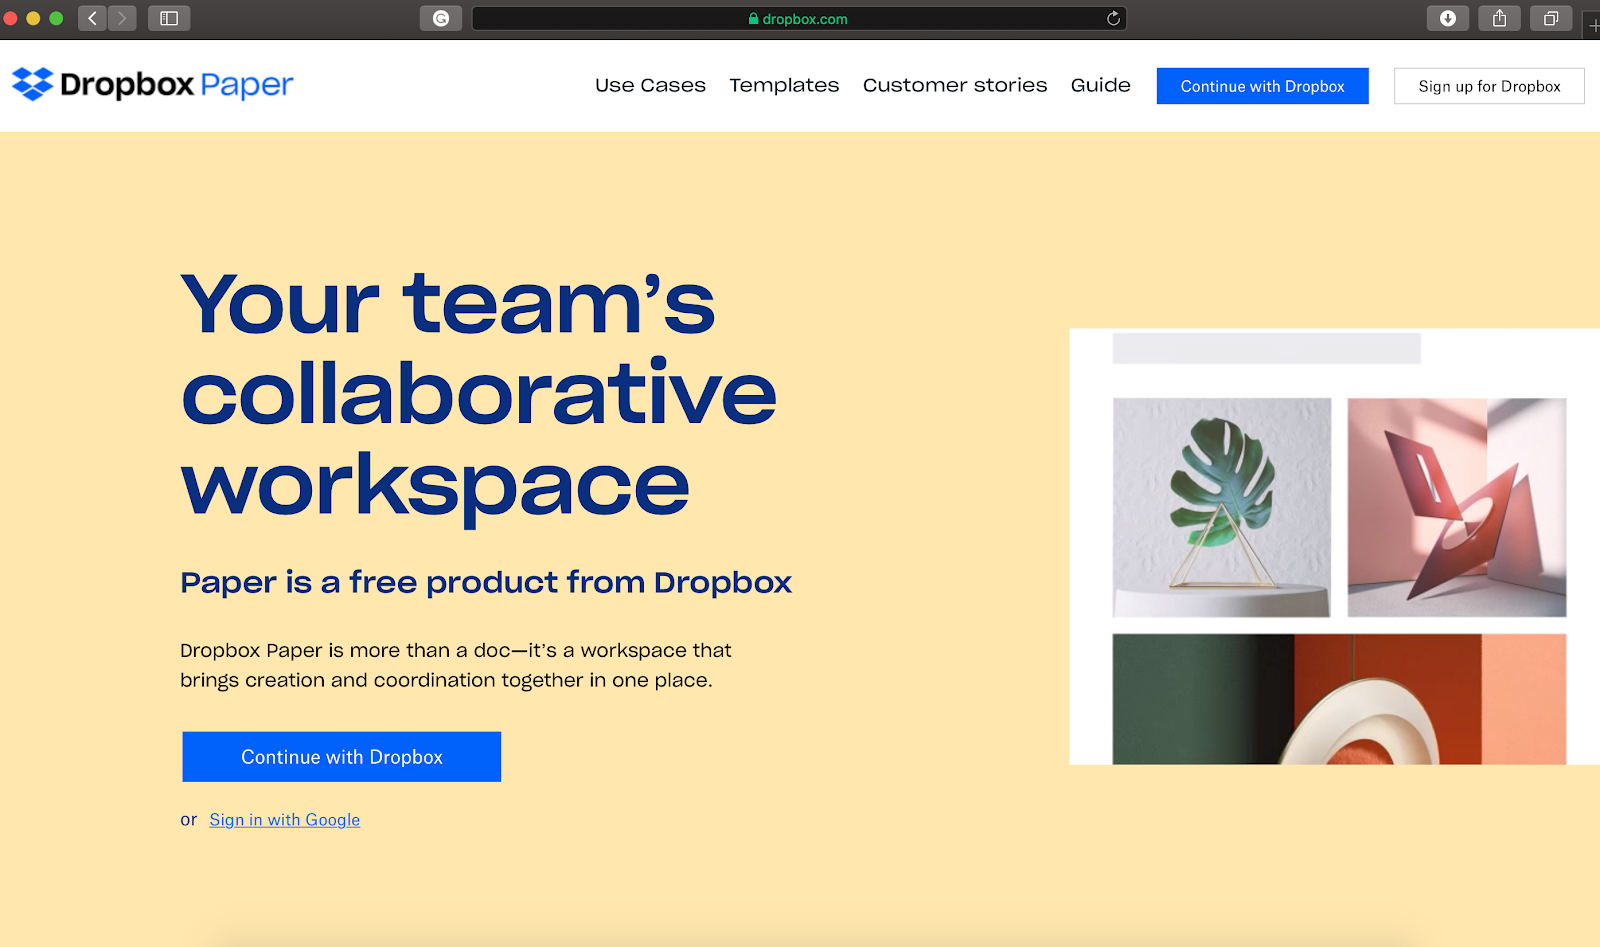Screen dimensions: 1600x947
Task: Click the monstera leaf image thumbnail
Action: [1222, 507]
